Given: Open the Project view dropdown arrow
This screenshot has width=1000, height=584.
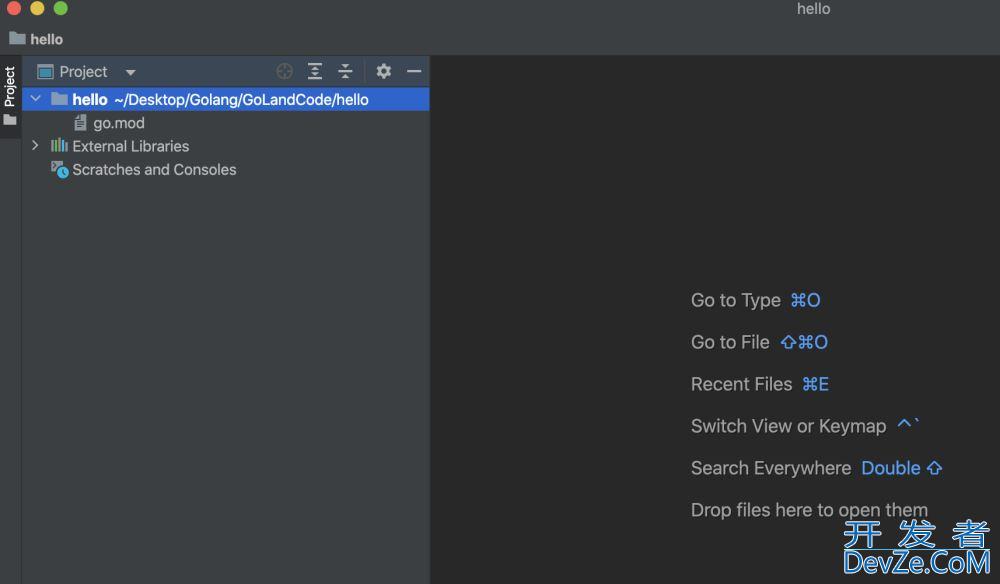Looking at the screenshot, I should point(131,73).
